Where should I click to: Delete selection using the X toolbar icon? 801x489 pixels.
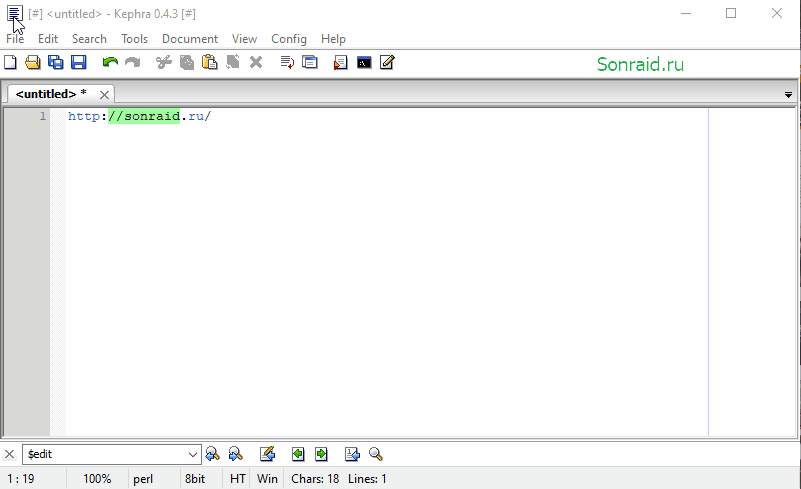click(256, 62)
